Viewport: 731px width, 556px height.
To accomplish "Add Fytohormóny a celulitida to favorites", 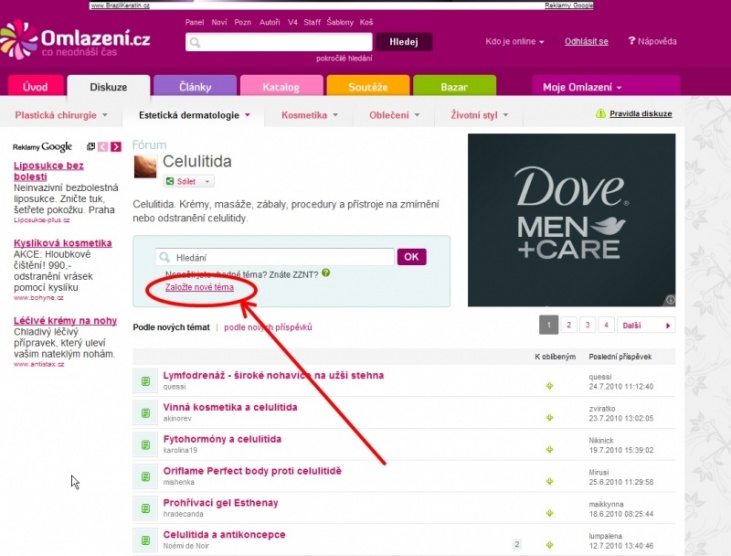I will [549, 445].
